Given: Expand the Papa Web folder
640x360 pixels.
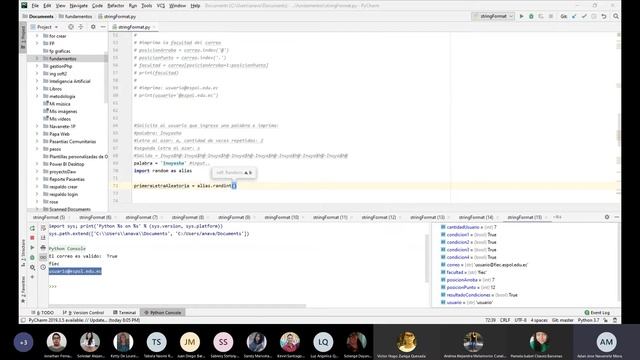Looking at the screenshot, I should [37, 134].
